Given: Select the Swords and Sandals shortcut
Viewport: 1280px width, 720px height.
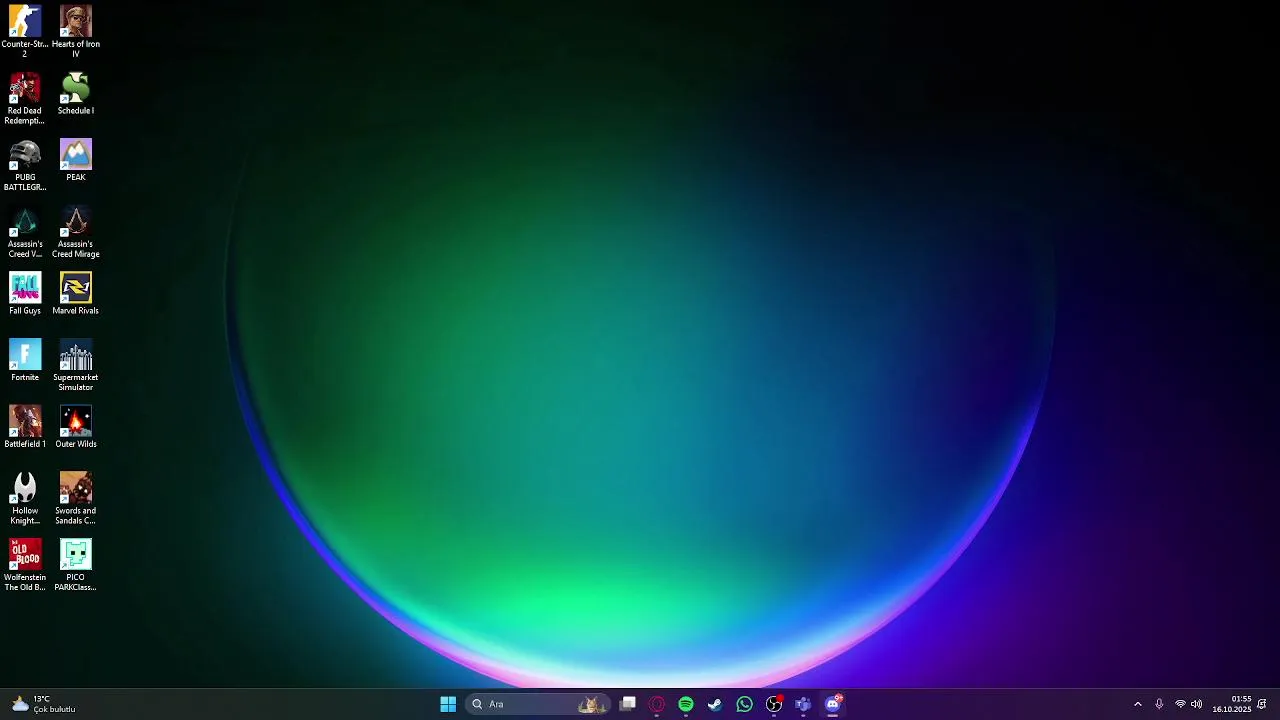Looking at the screenshot, I should click(x=76, y=498).
